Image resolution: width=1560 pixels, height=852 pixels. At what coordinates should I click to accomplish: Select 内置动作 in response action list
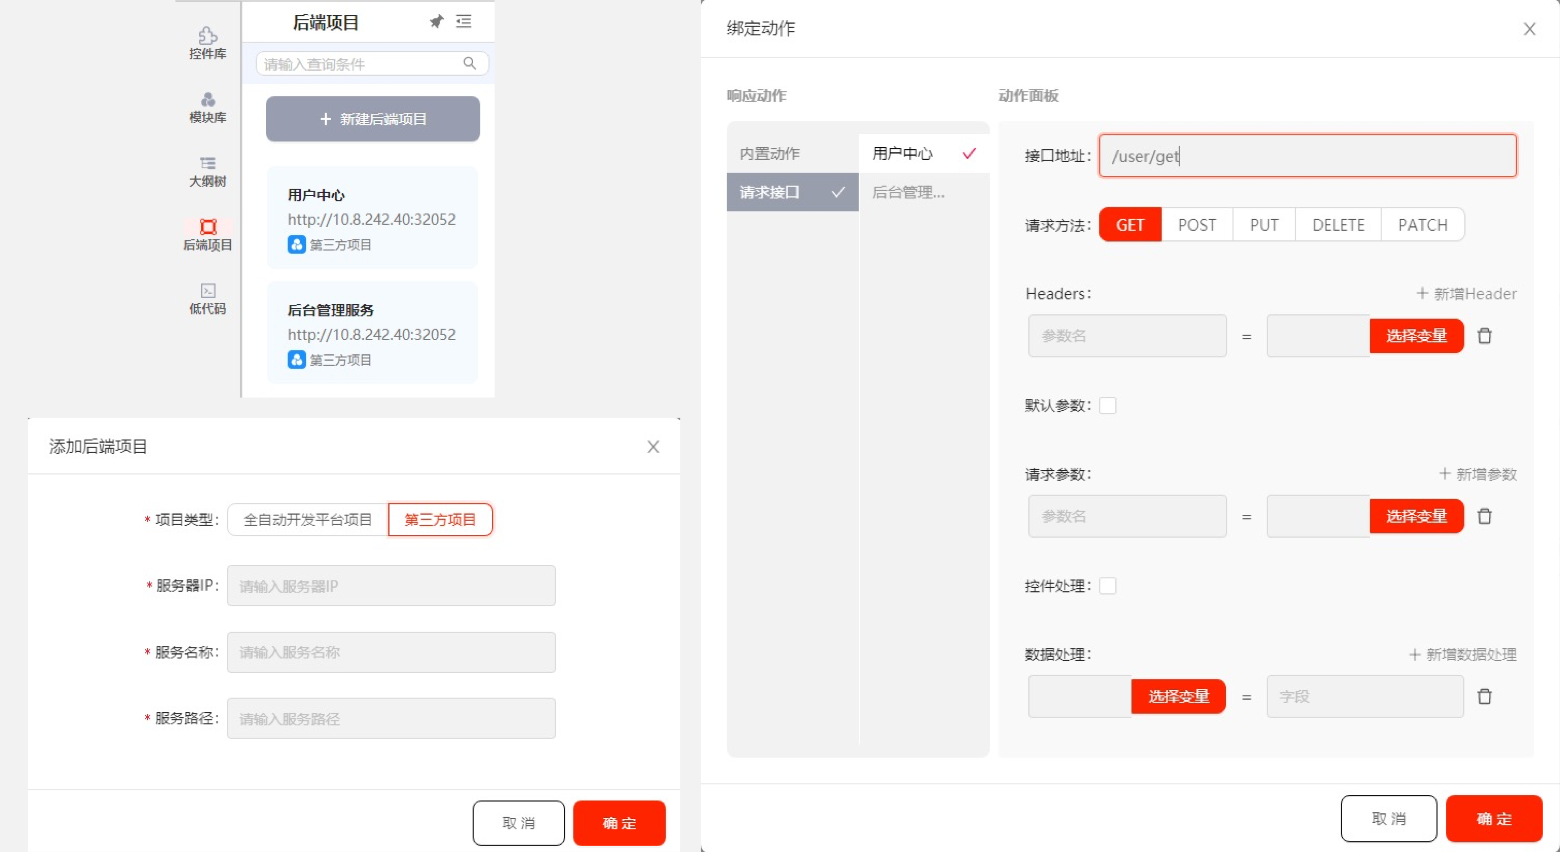[x=770, y=154]
